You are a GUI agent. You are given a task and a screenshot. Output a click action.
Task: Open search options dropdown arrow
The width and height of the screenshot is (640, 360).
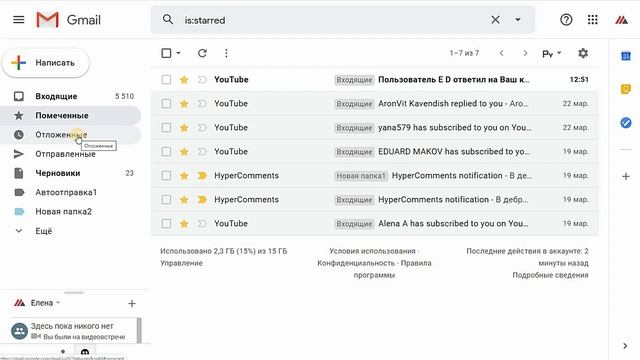(x=518, y=20)
